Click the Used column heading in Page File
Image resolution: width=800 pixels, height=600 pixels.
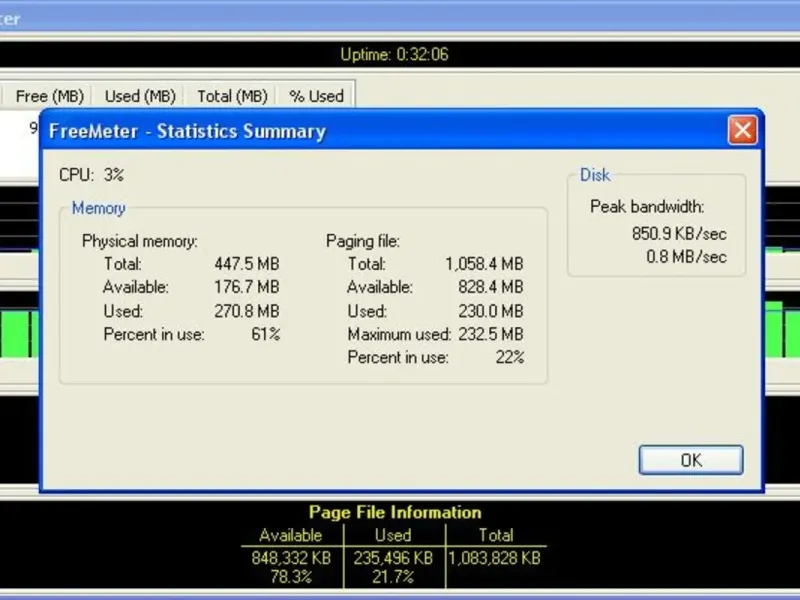click(393, 535)
